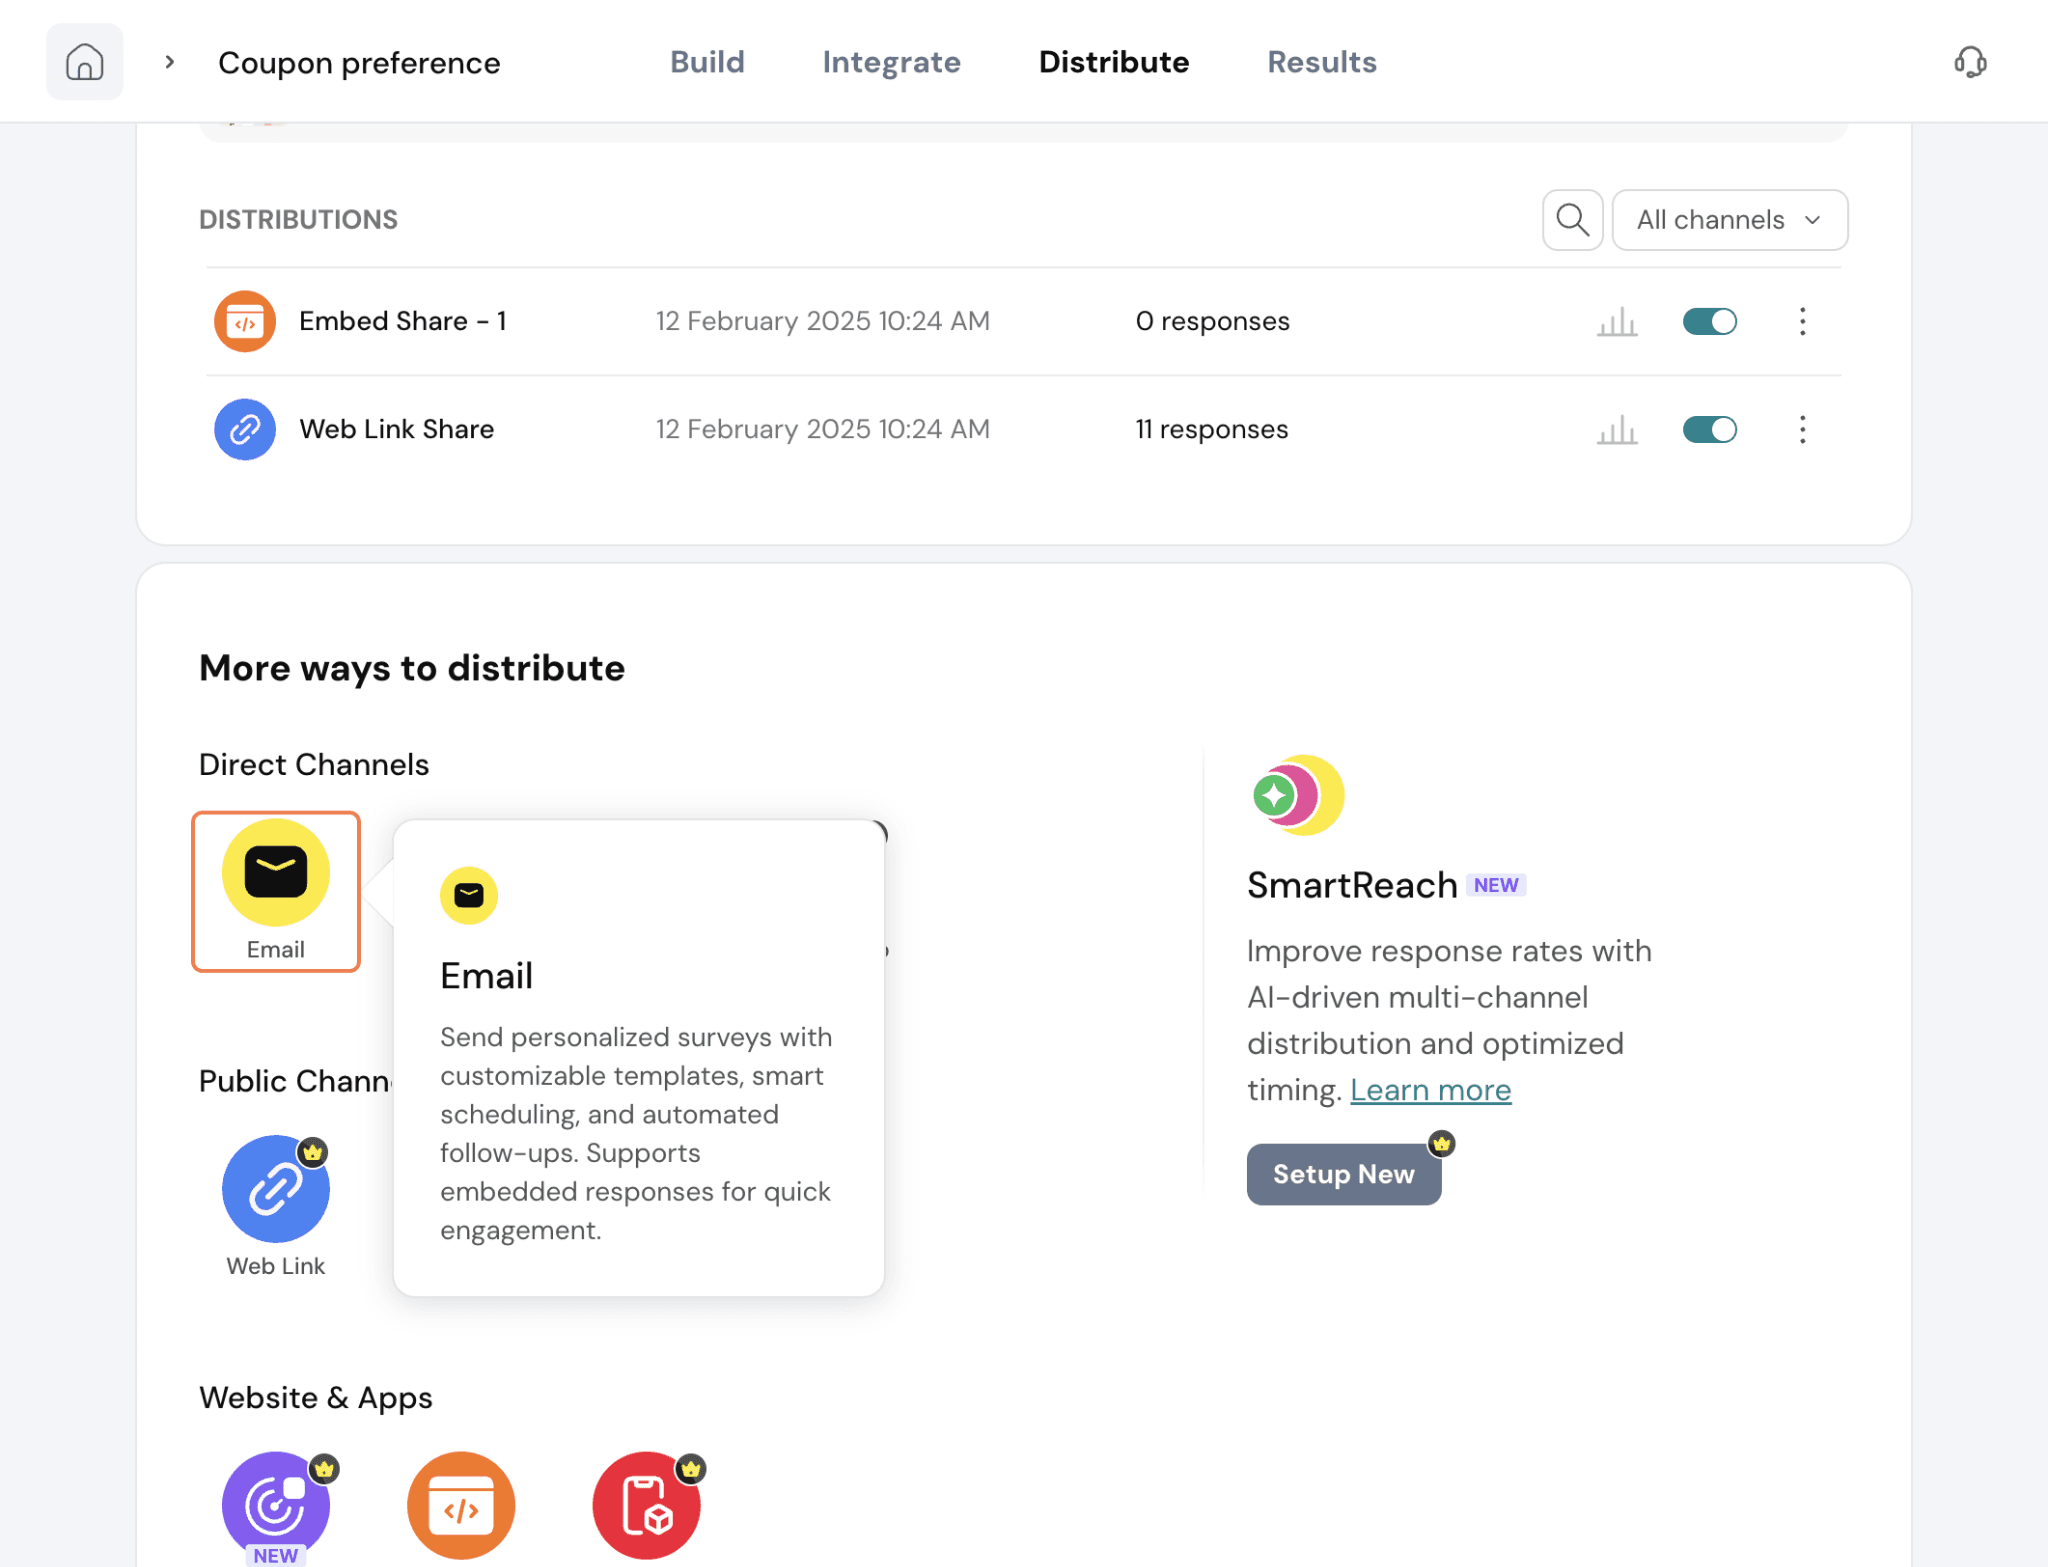Open more options for Embed Share - 1
This screenshot has height=1567, width=2048.
click(x=1802, y=322)
